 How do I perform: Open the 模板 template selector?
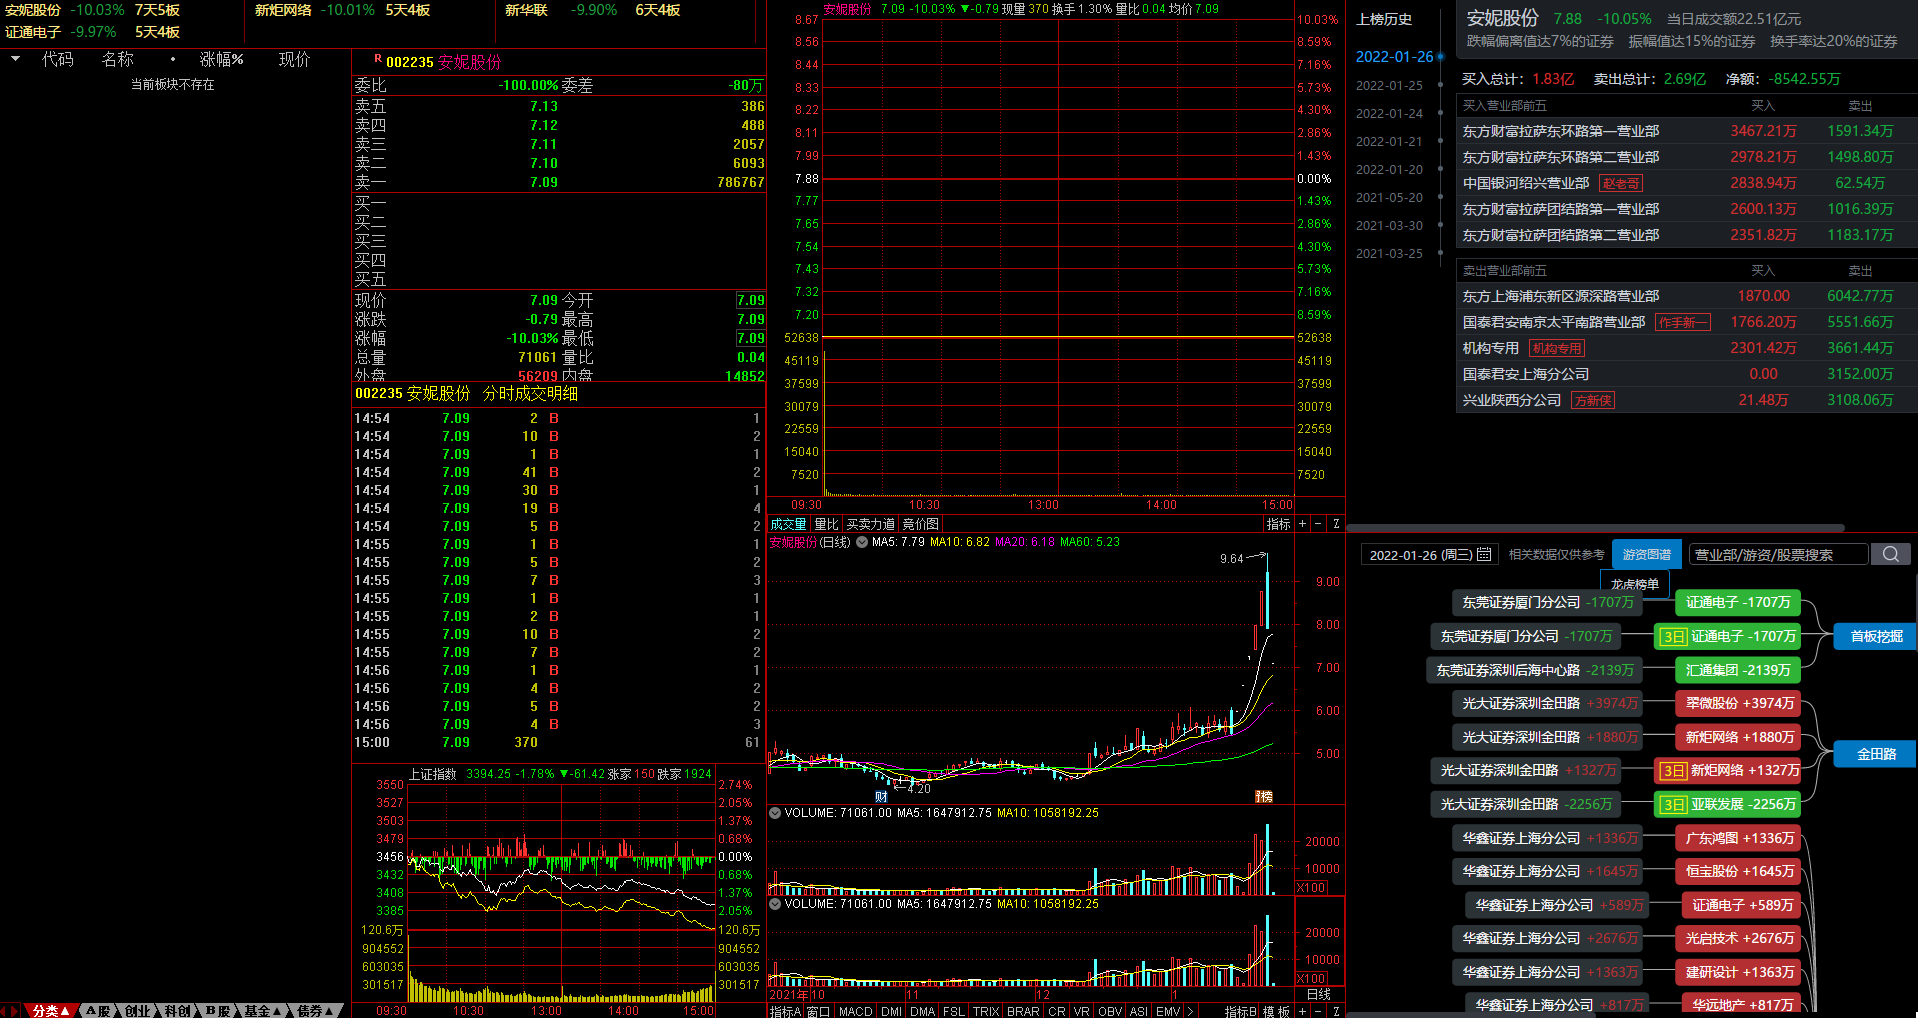coord(1276,1011)
